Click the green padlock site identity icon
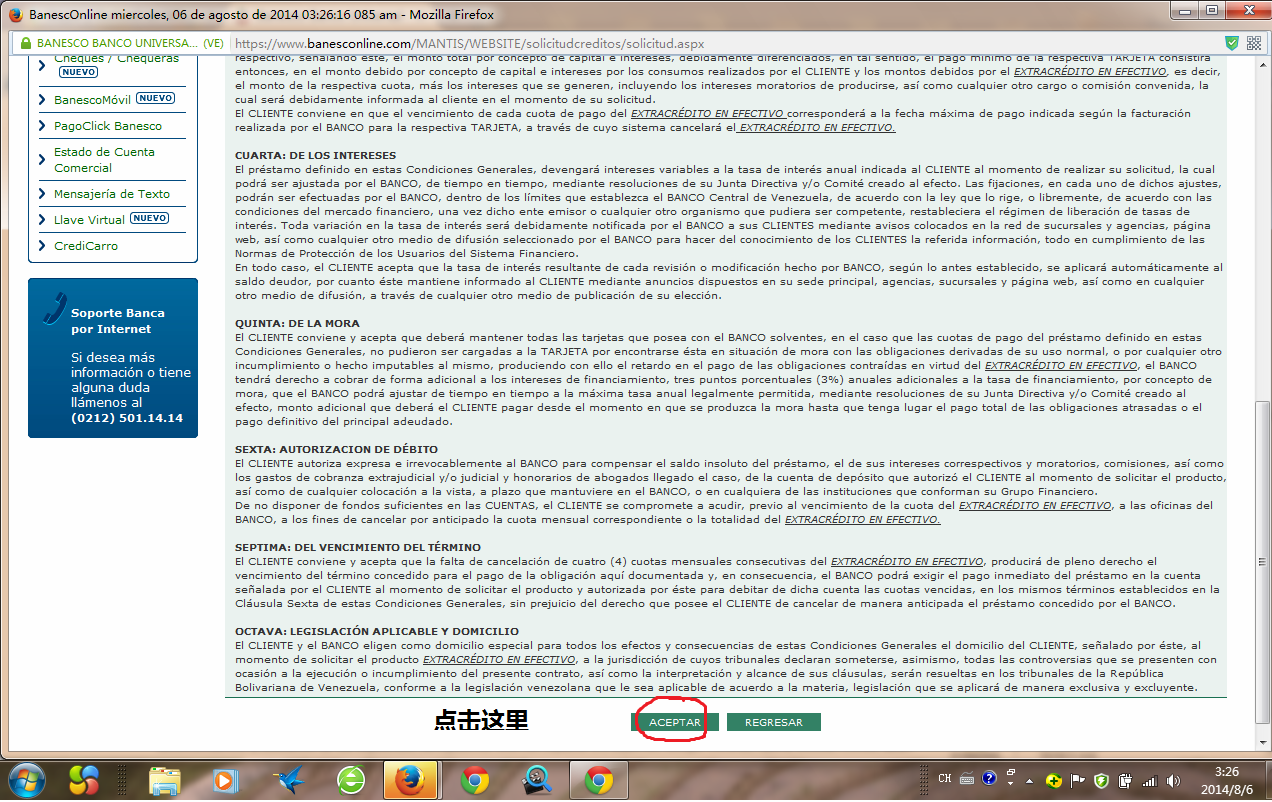Viewport: 1272px width, 802px height. 24,44
